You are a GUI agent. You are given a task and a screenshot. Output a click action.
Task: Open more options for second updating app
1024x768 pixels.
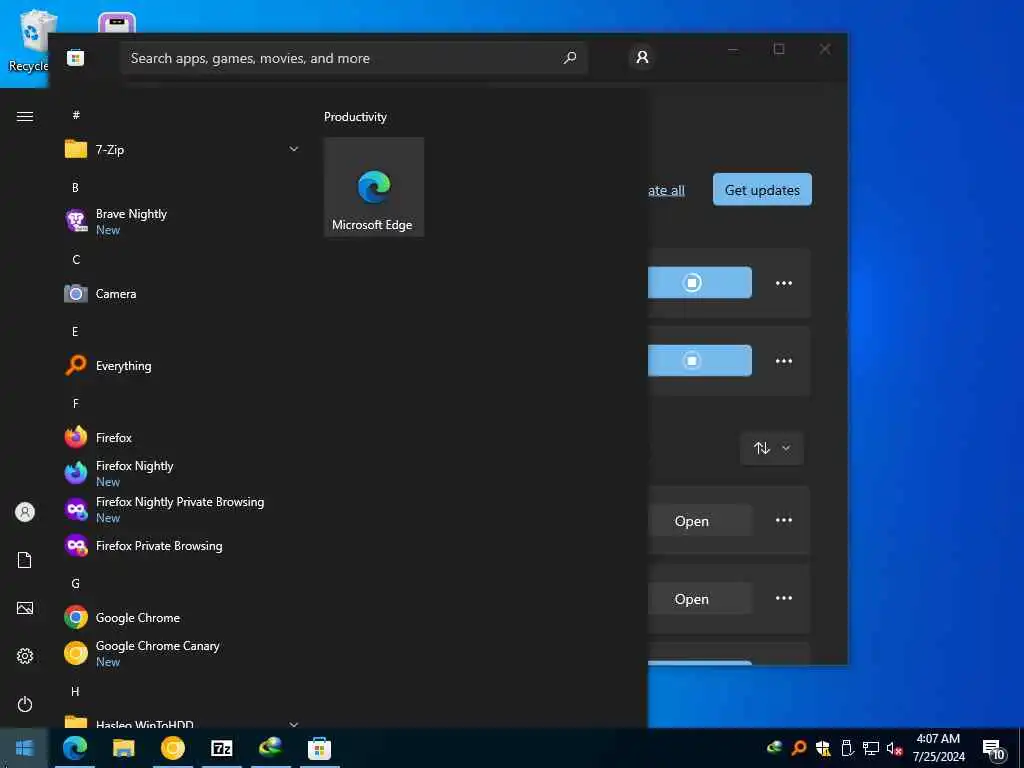click(784, 361)
